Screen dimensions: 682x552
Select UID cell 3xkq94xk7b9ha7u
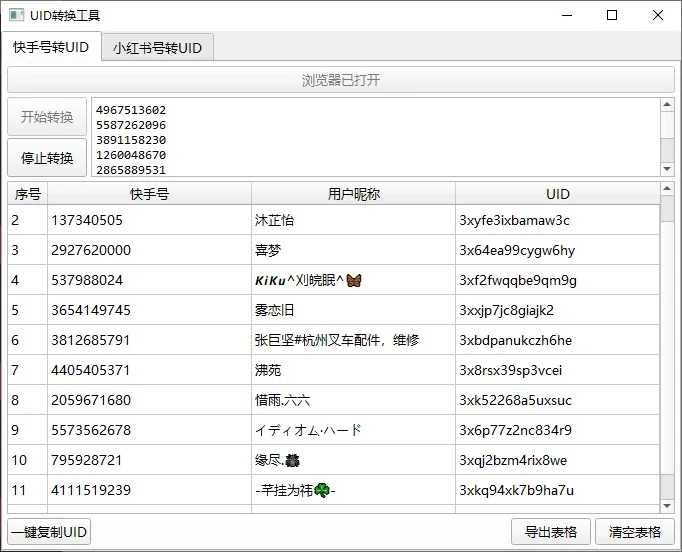pos(558,490)
